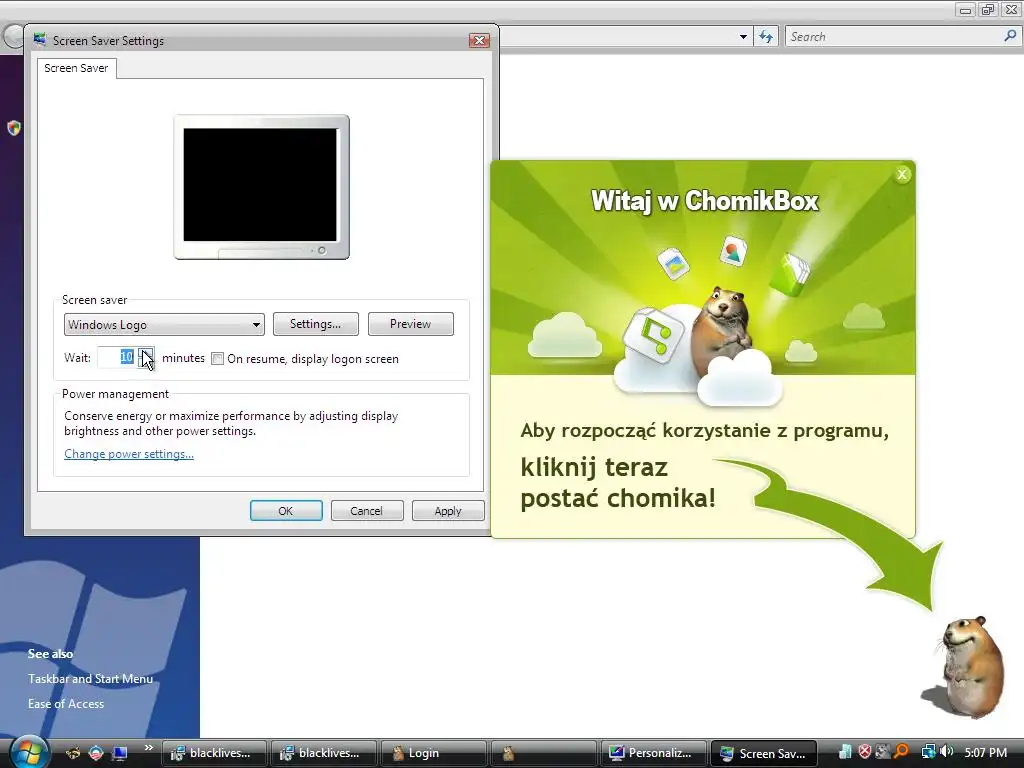Click the restore button of the background window
1024x768 pixels.
point(988,9)
